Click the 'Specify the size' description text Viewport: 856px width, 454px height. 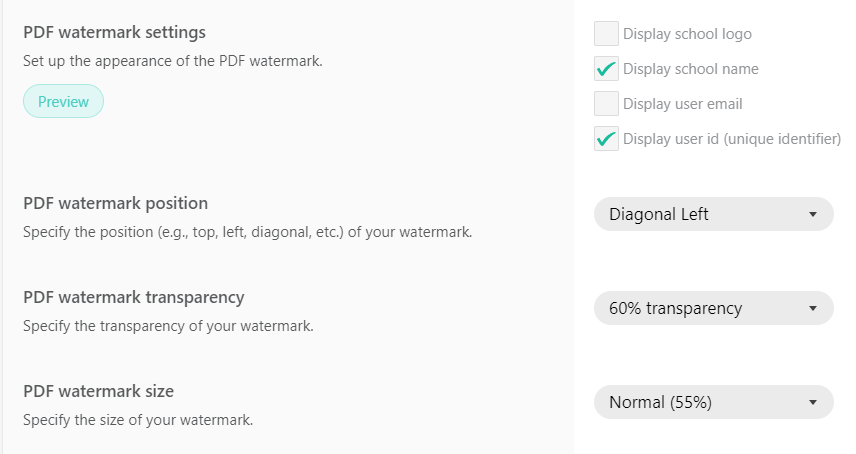(138, 420)
